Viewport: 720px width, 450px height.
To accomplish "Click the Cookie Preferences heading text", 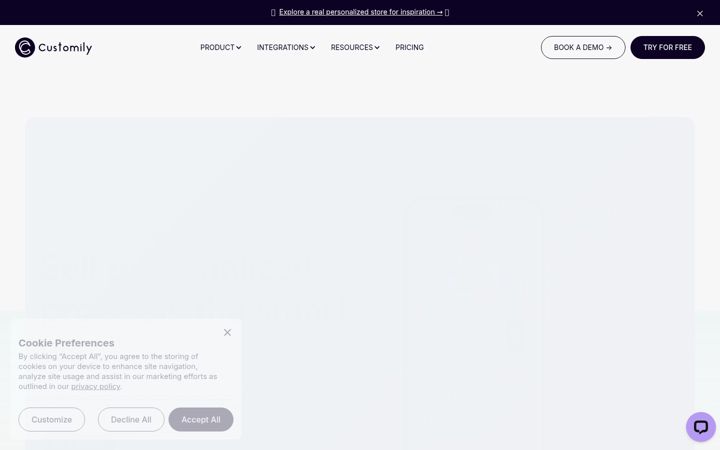I will pos(66,343).
